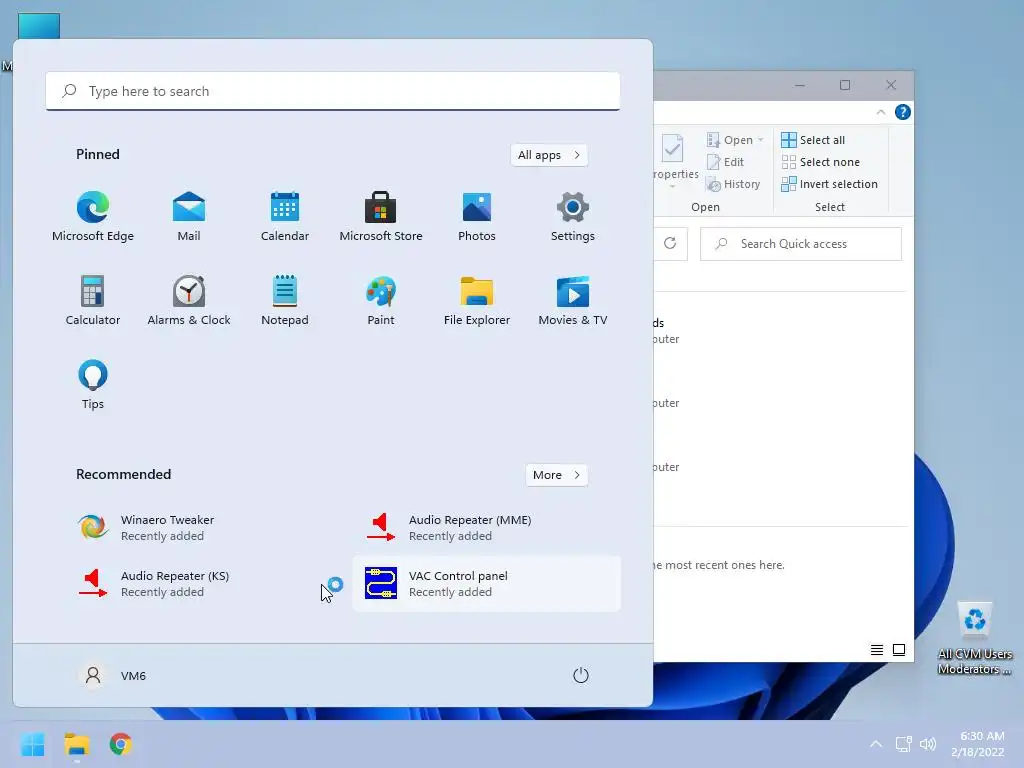Image resolution: width=1024 pixels, height=768 pixels.
Task: Show All apps list
Action: tap(549, 155)
